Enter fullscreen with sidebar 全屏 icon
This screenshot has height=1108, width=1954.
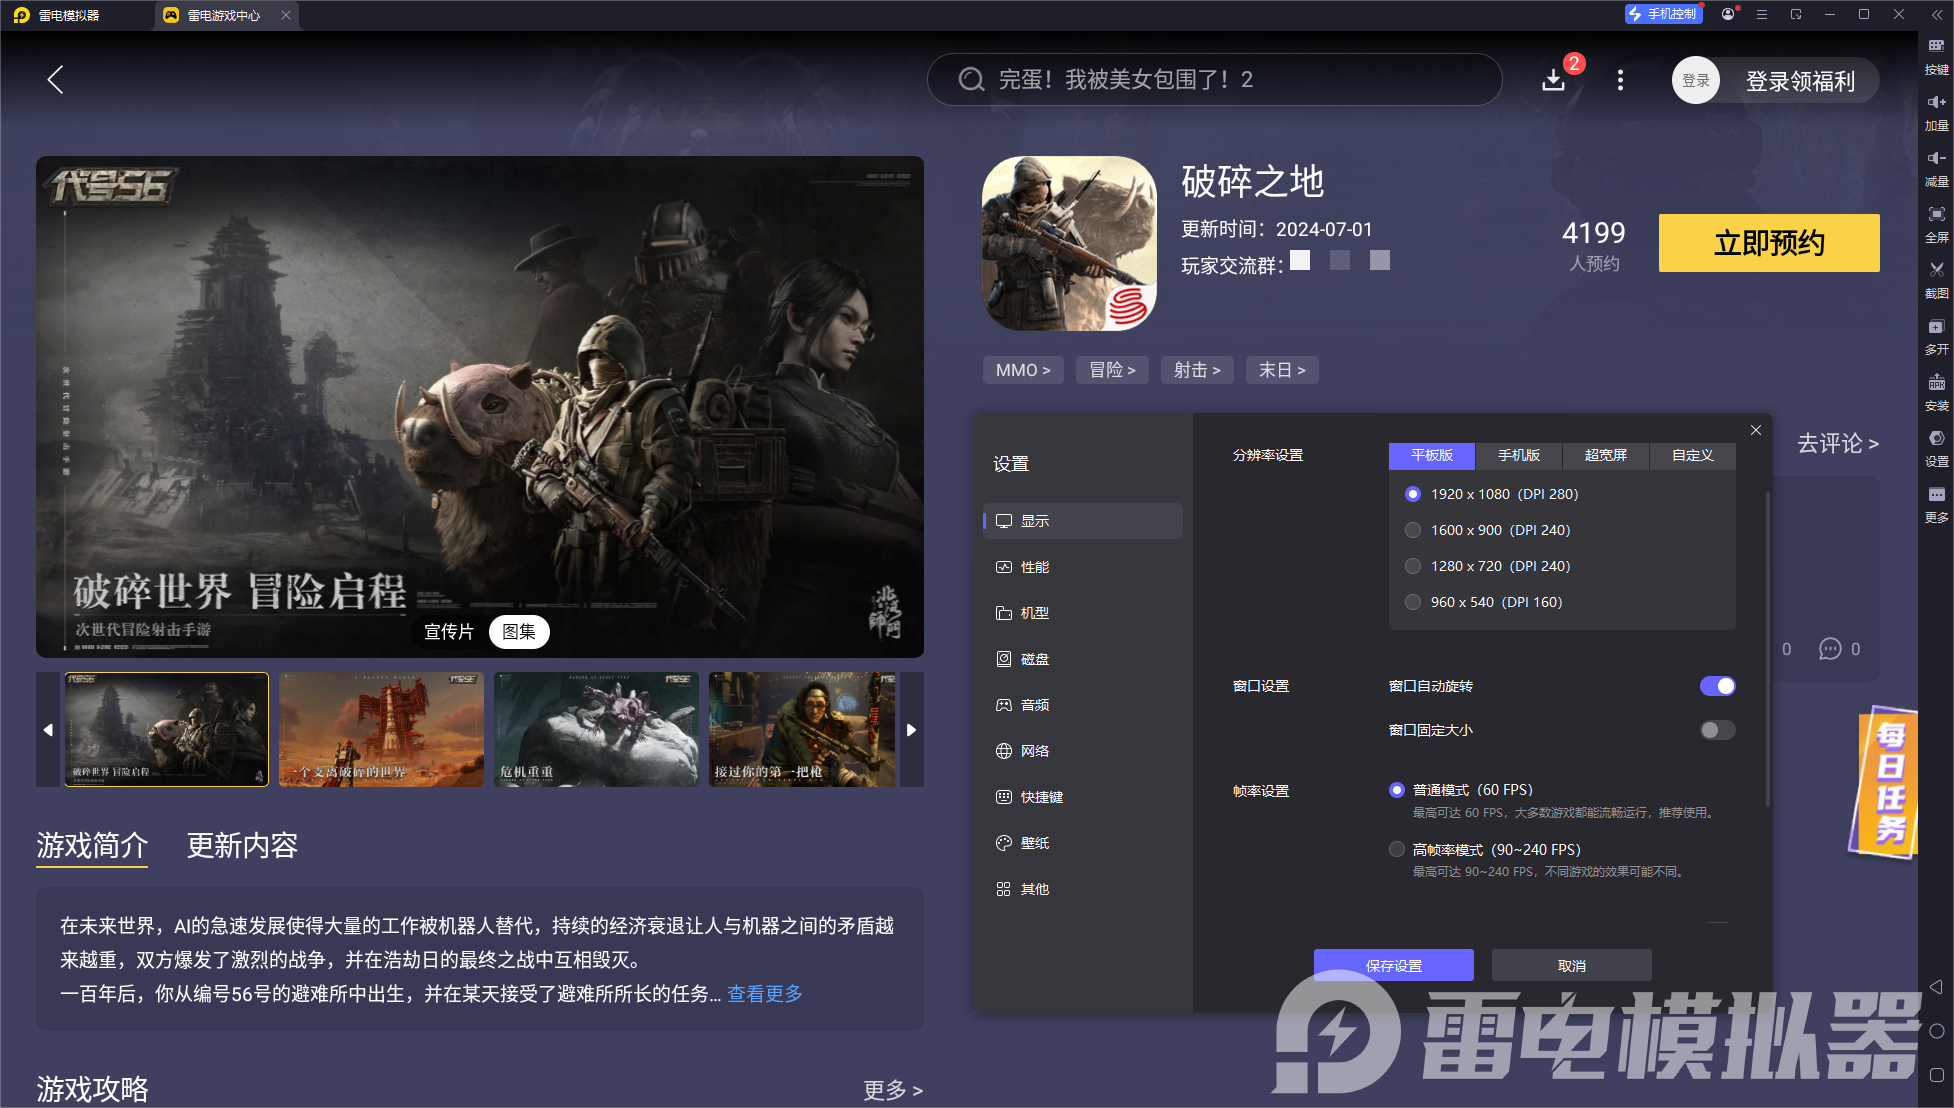[1937, 224]
